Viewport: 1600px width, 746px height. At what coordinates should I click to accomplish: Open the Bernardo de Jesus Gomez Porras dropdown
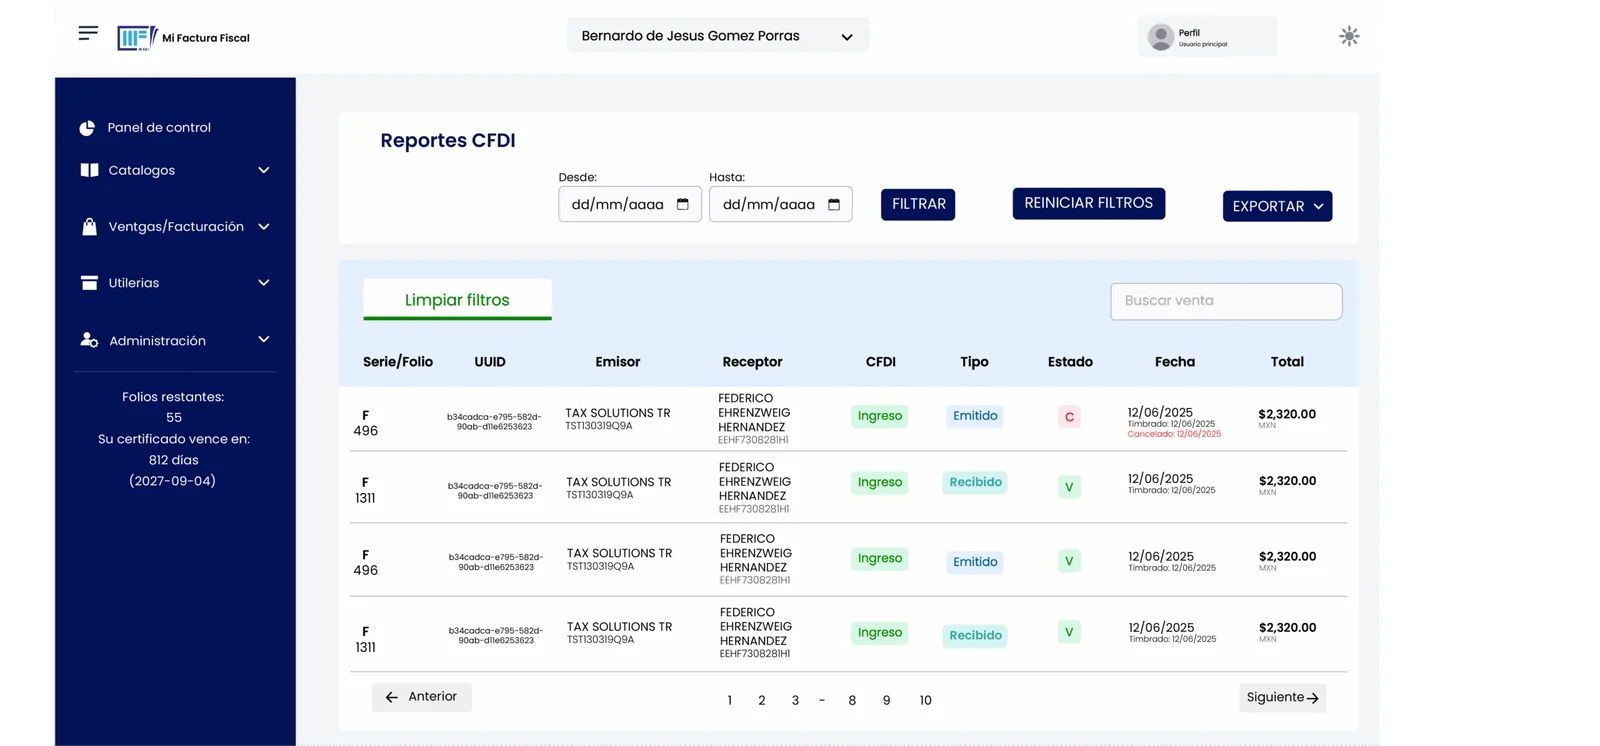[x=717, y=36]
